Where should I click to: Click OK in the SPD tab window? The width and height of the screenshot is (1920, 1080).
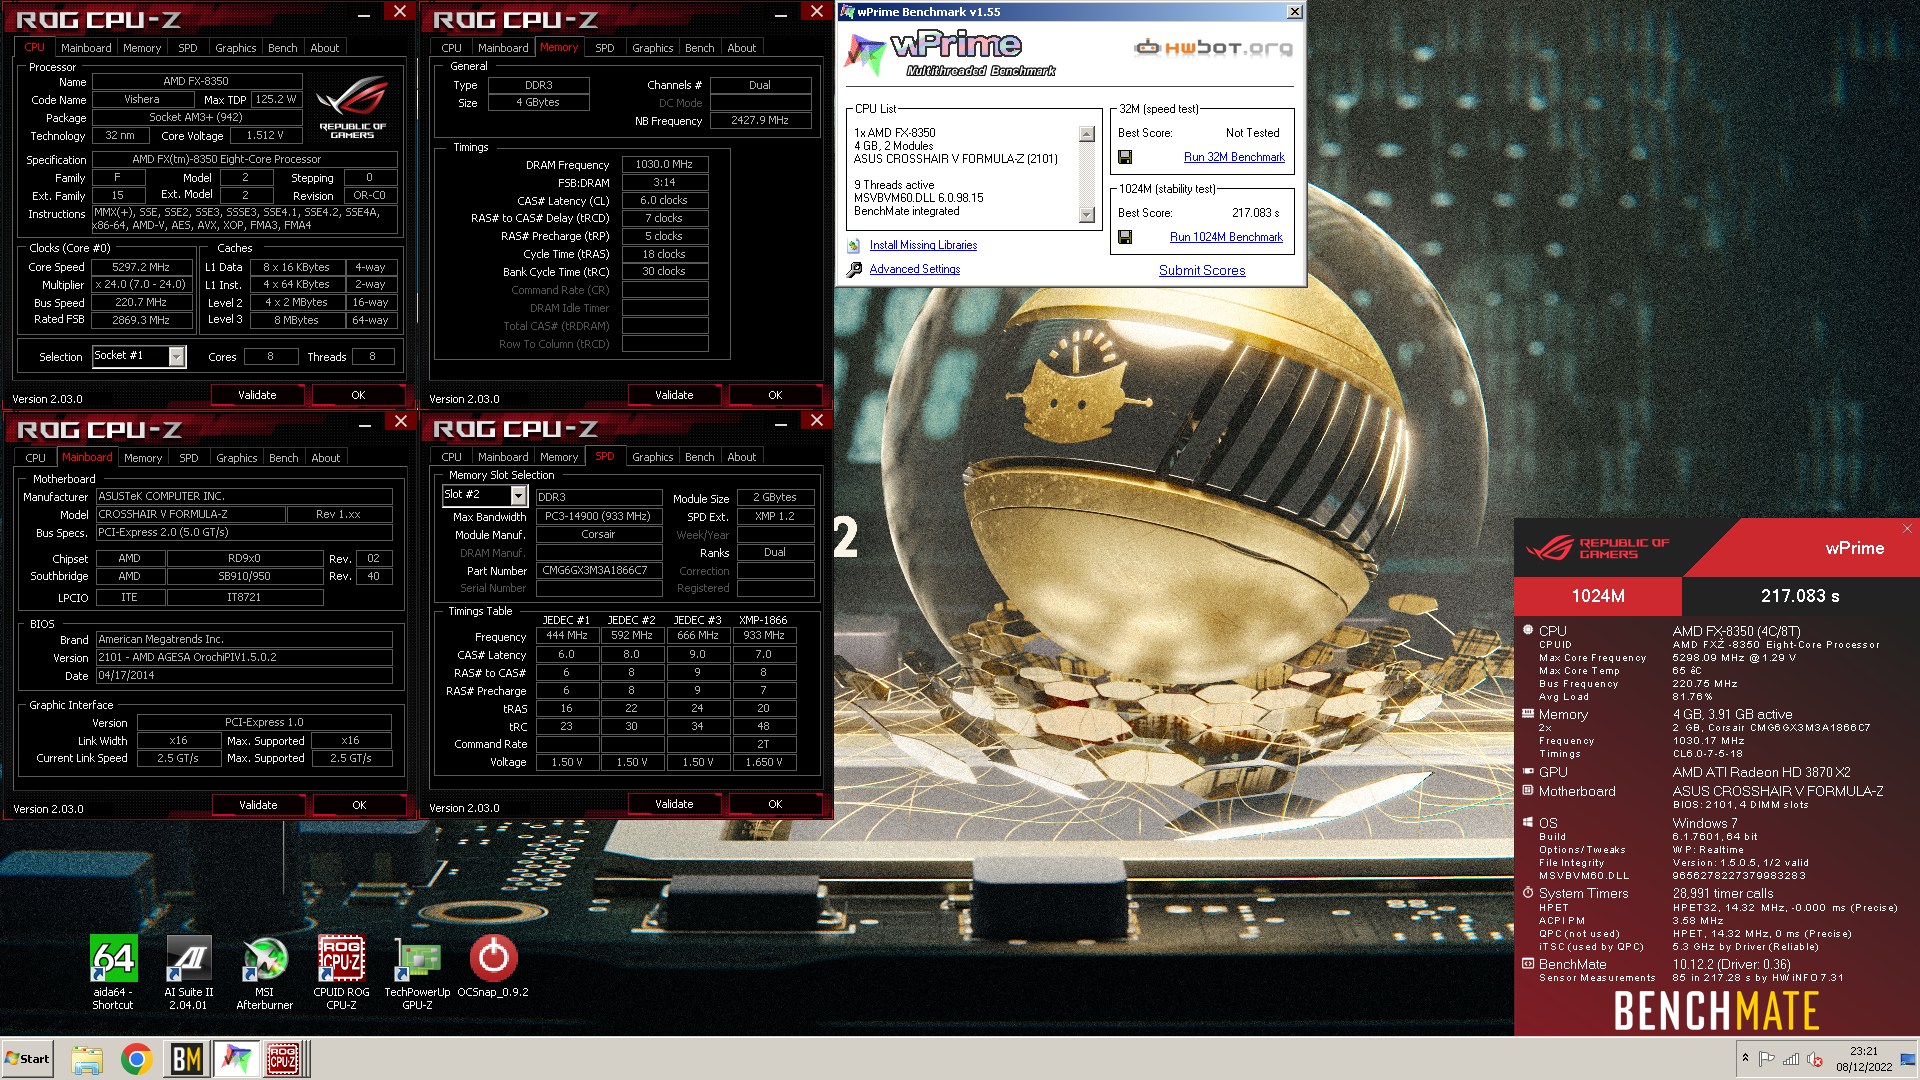tap(775, 804)
